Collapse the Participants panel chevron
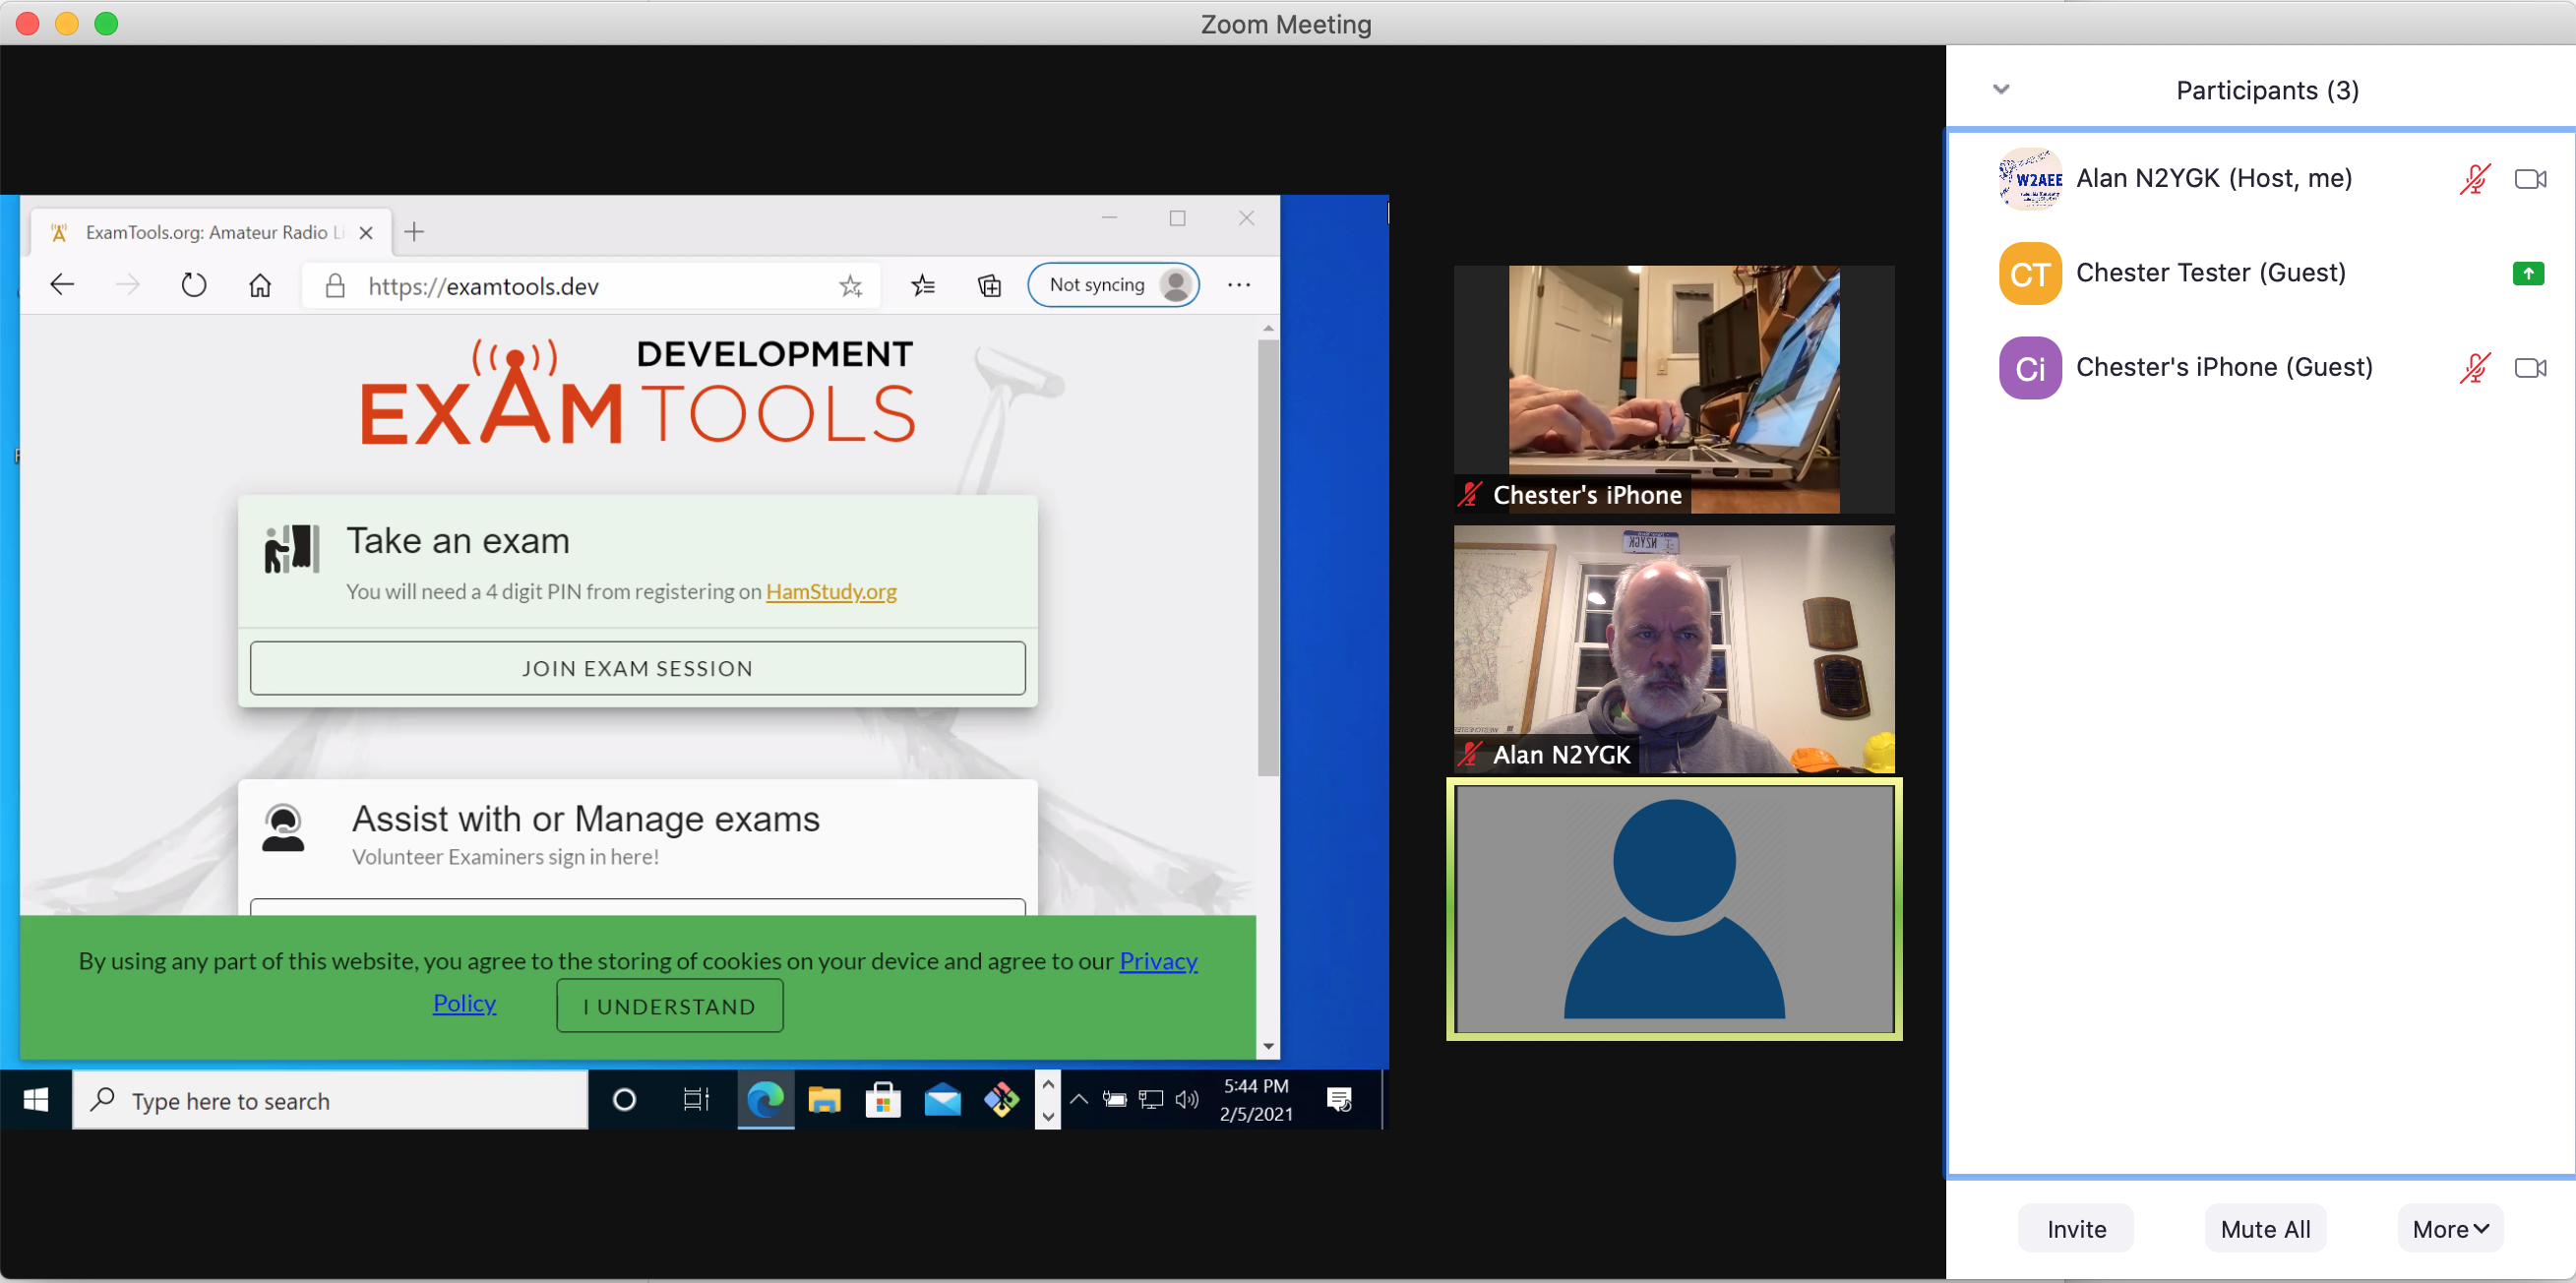 (2000, 89)
